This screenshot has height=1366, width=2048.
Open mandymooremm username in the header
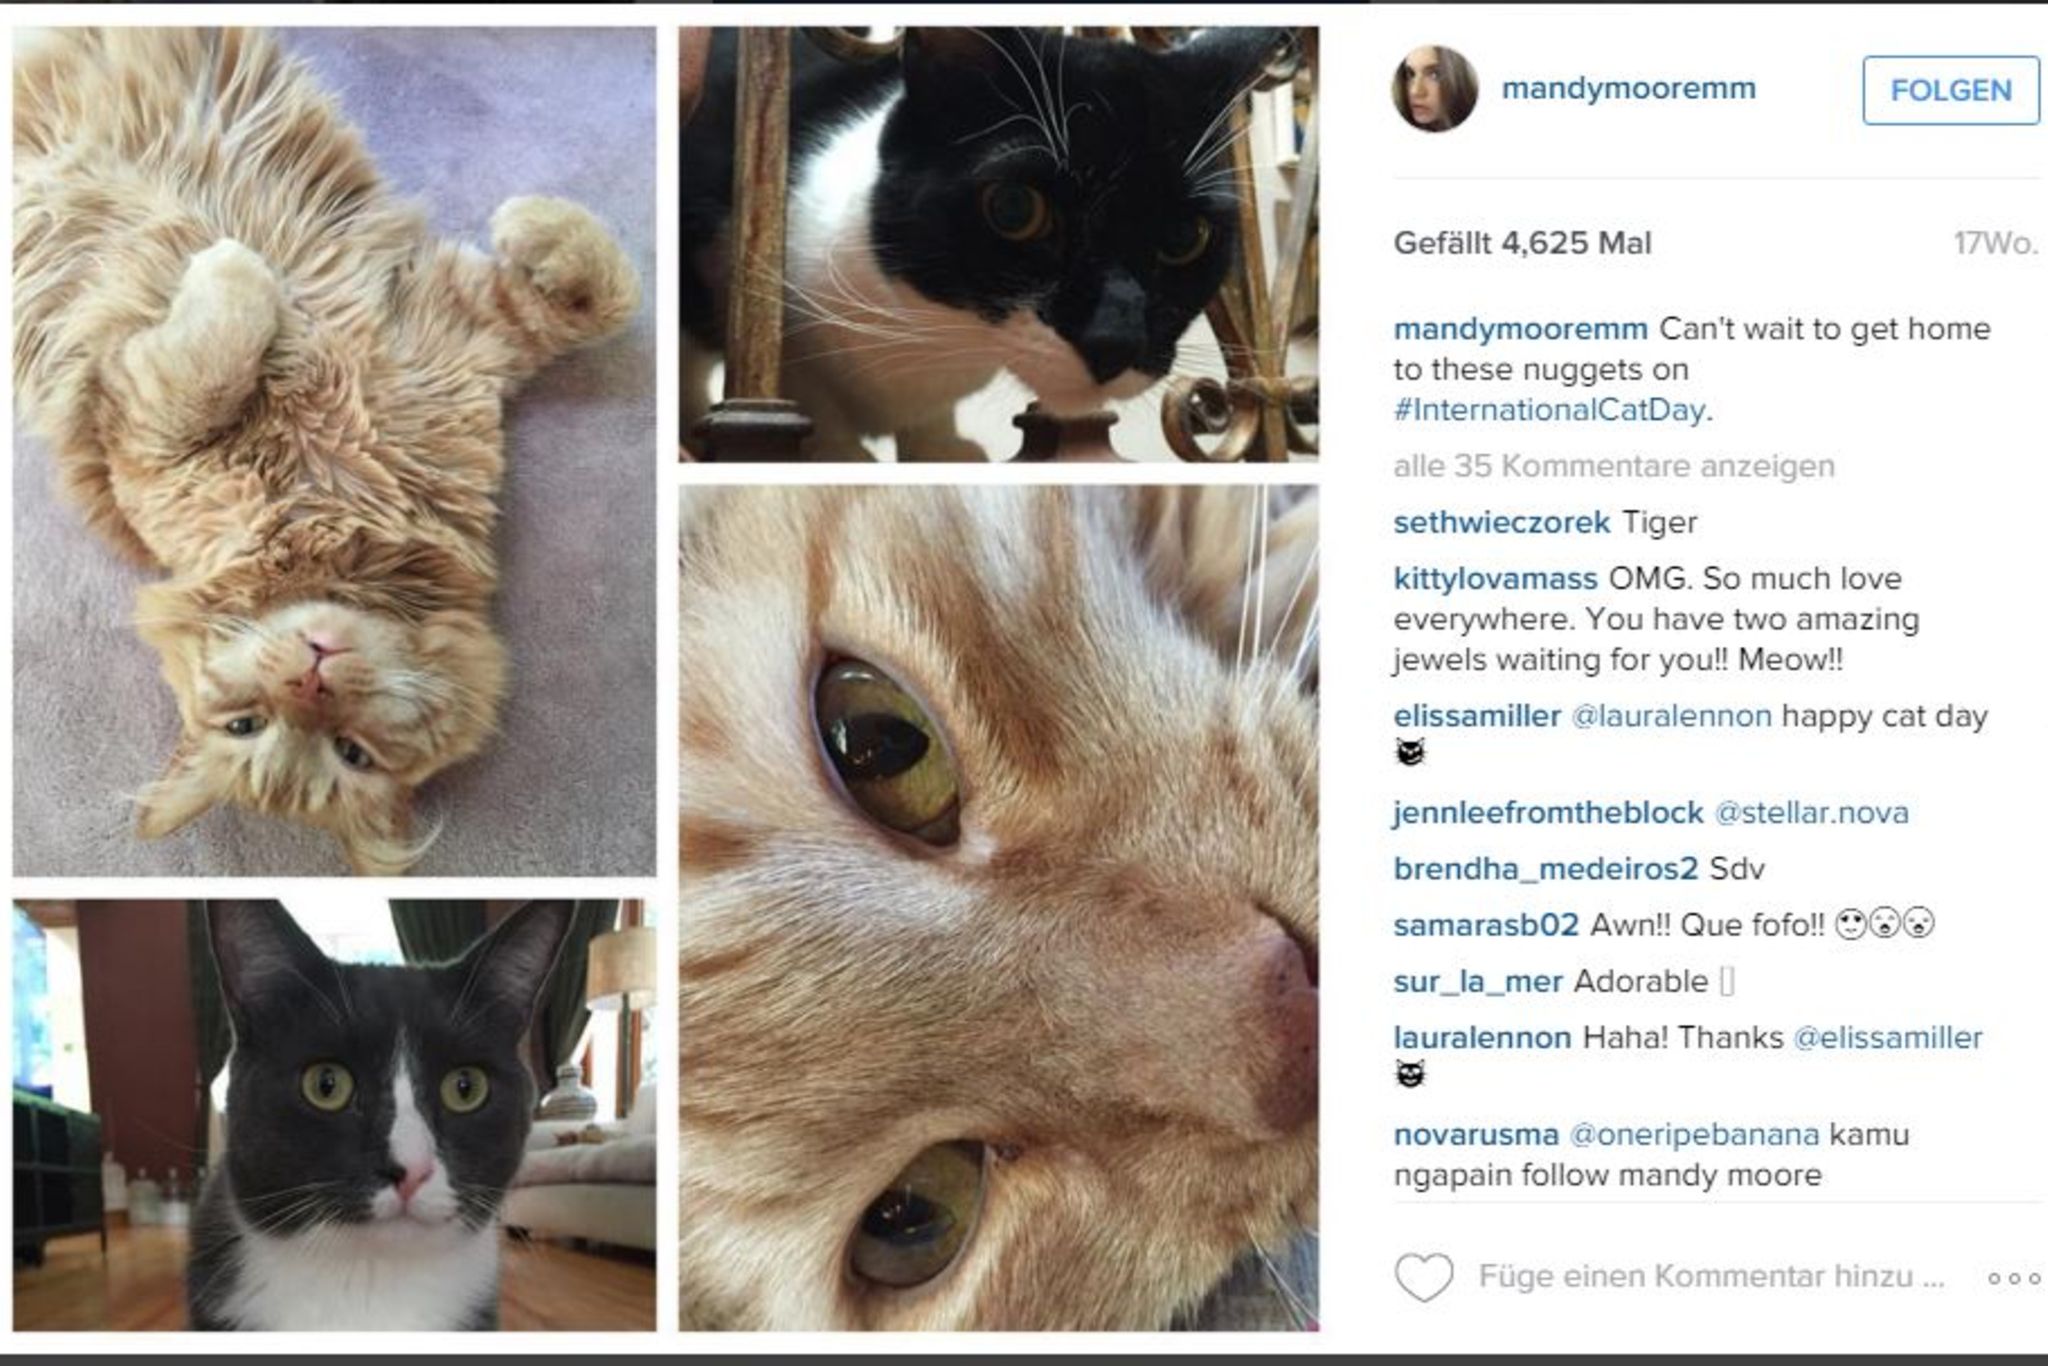(x=1628, y=88)
